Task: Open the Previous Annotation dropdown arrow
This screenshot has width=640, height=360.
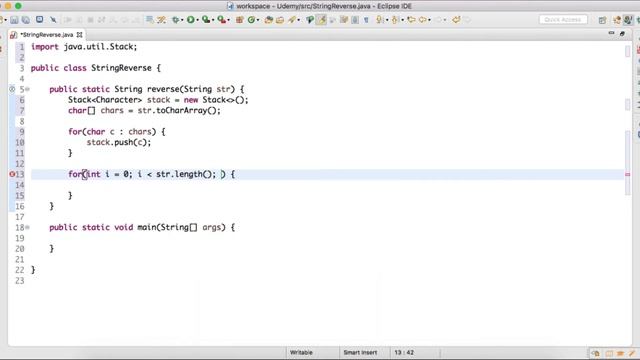Action: [x=402, y=20]
